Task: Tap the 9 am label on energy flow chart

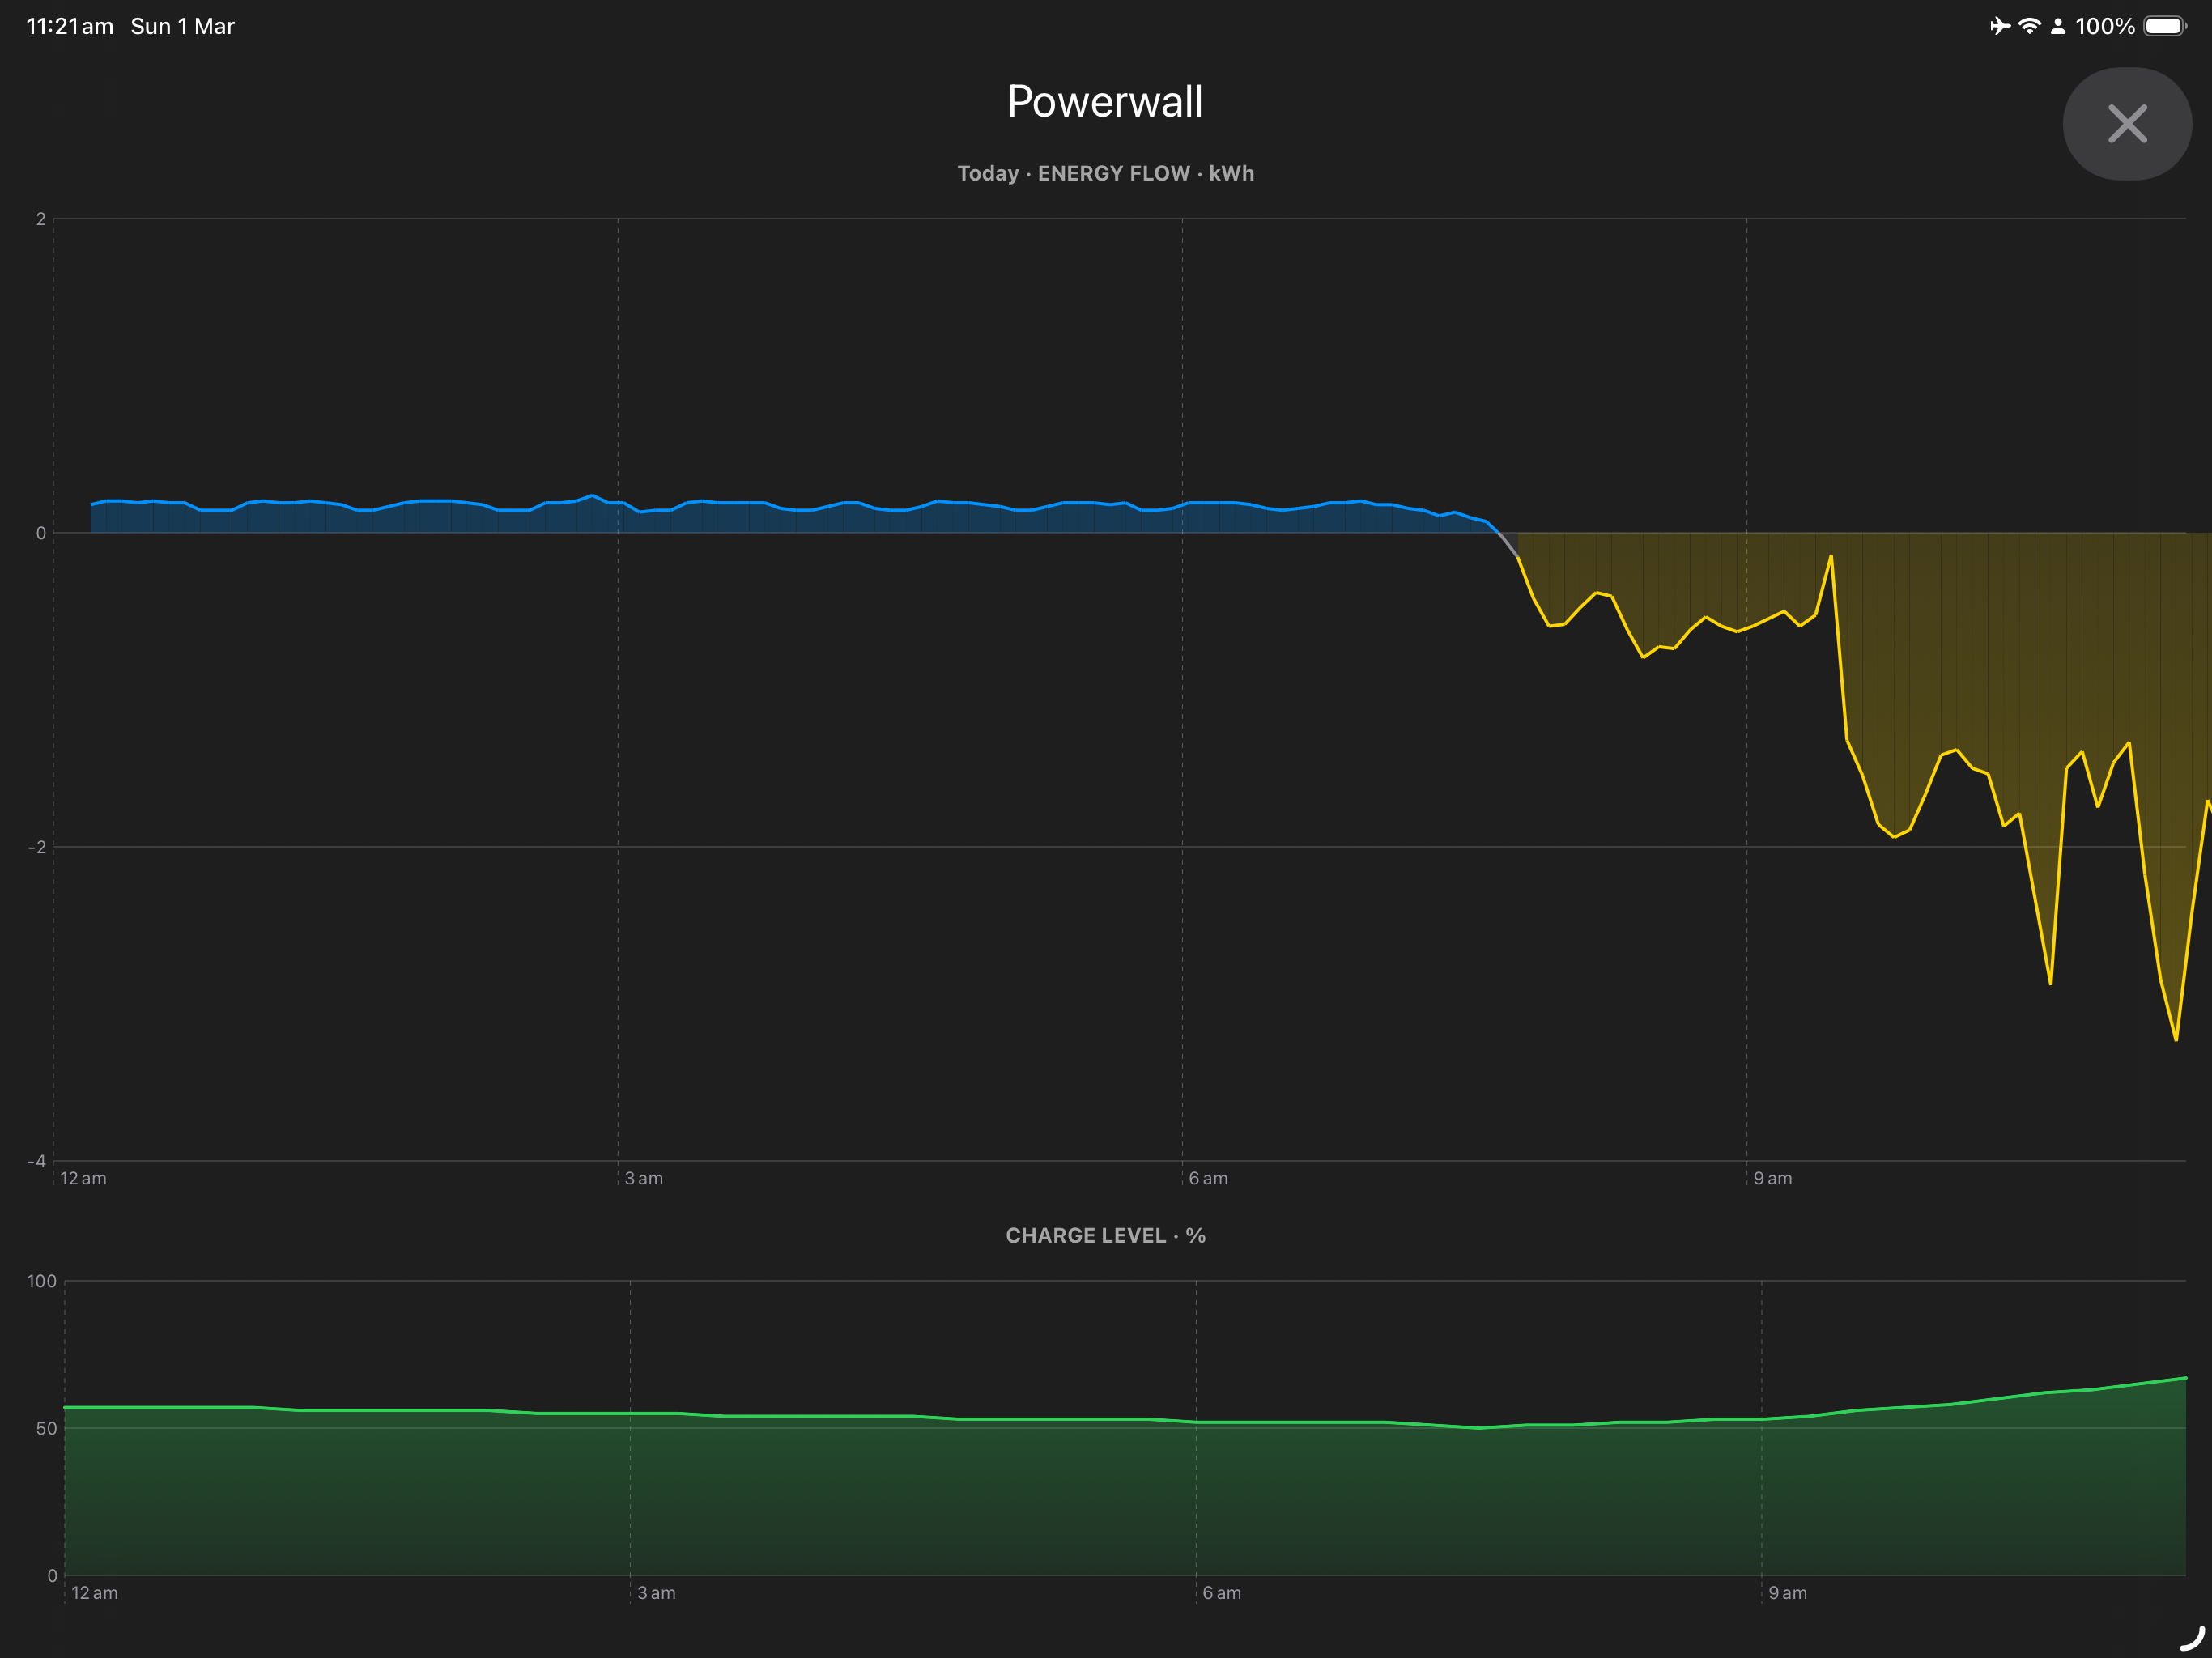Action: coord(1773,1178)
